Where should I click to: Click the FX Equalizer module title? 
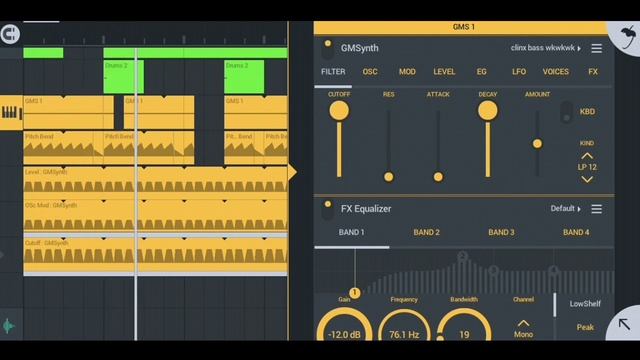point(366,209)
